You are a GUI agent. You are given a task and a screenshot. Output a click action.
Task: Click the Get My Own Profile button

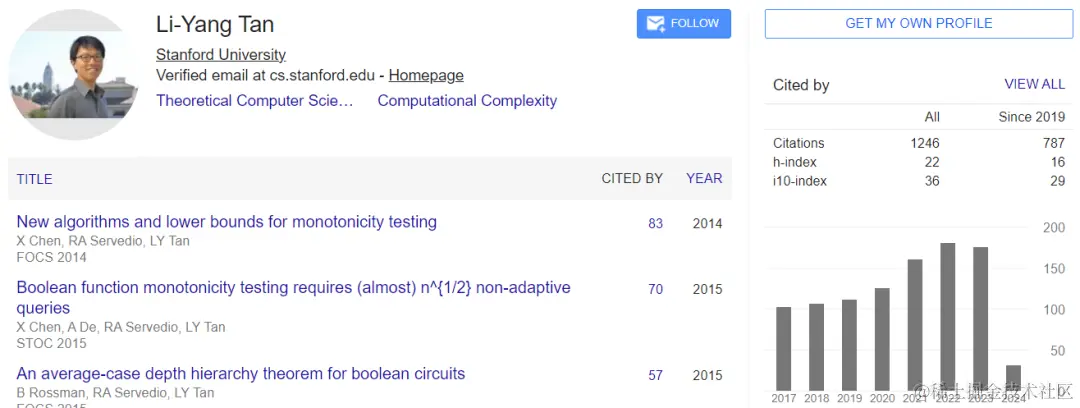(918, 24)
